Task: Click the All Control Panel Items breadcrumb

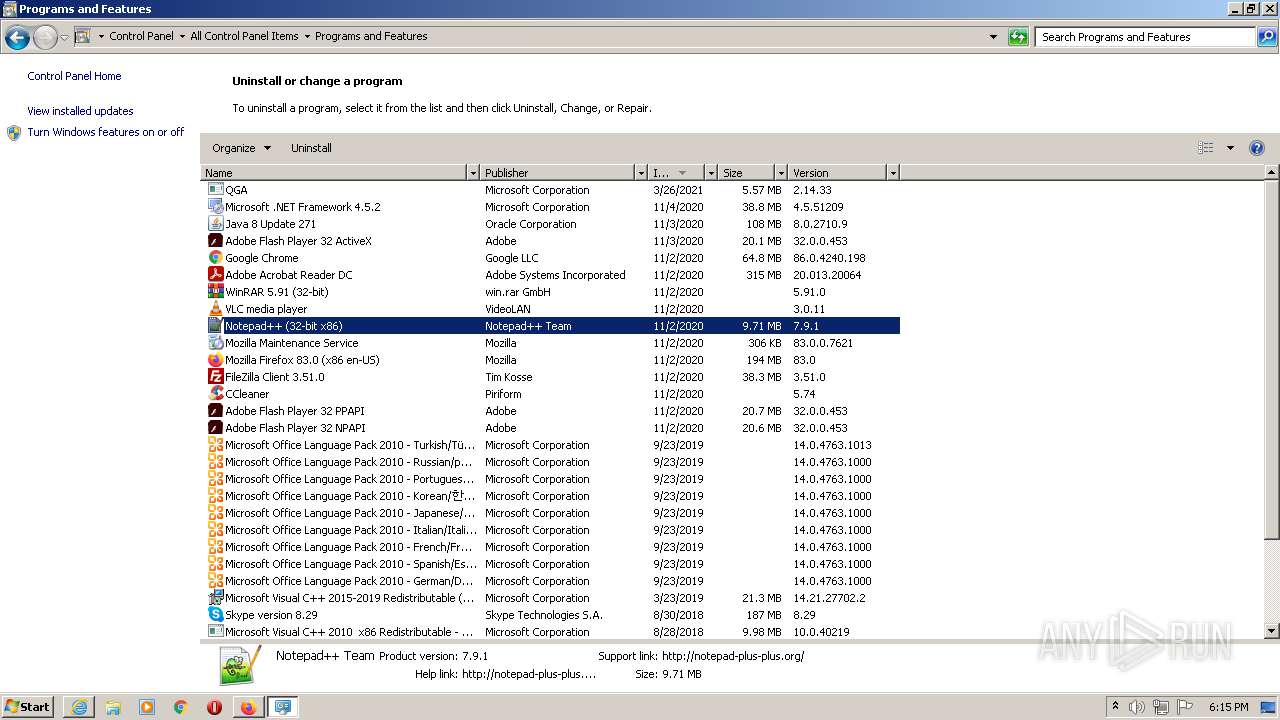Action: pyautogui.click(x=244, y=36)
